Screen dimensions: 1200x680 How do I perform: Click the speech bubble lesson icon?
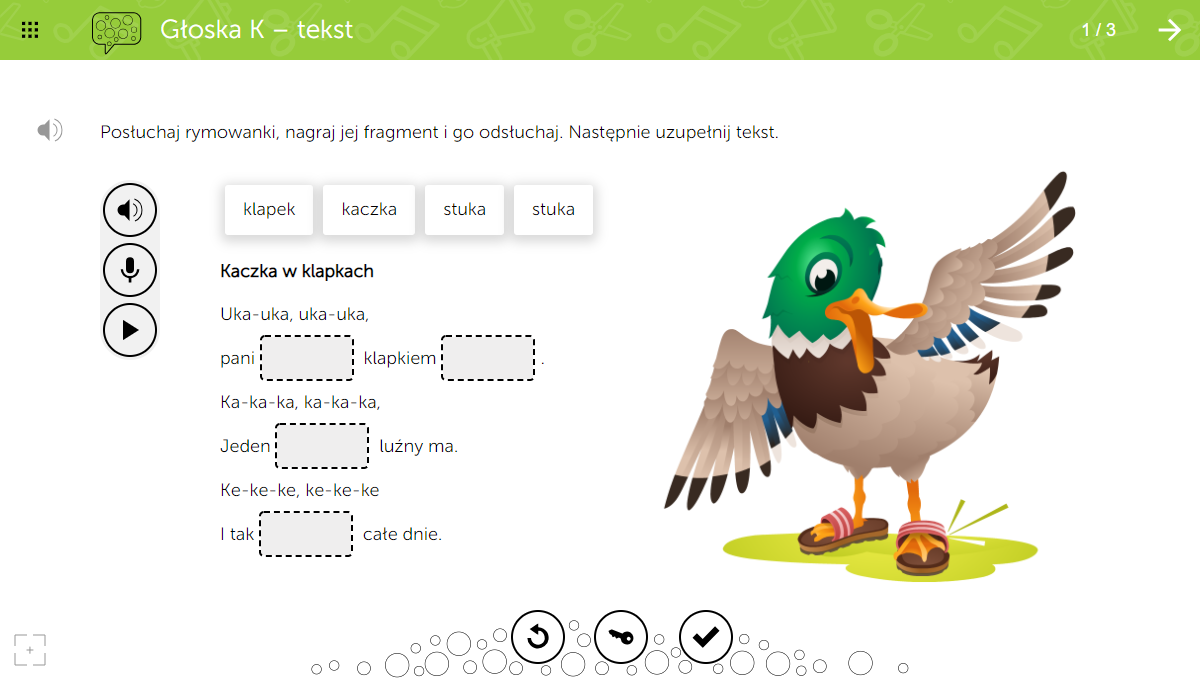click(x=116, y=32)
